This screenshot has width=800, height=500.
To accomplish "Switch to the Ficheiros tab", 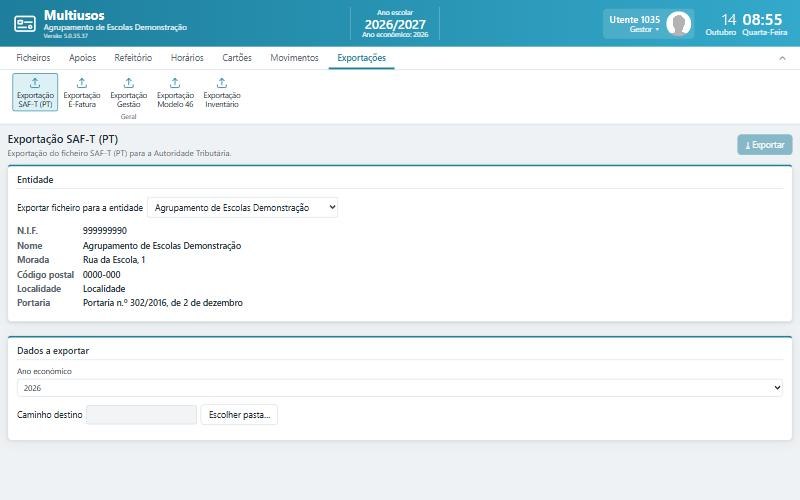I will 33,58.
